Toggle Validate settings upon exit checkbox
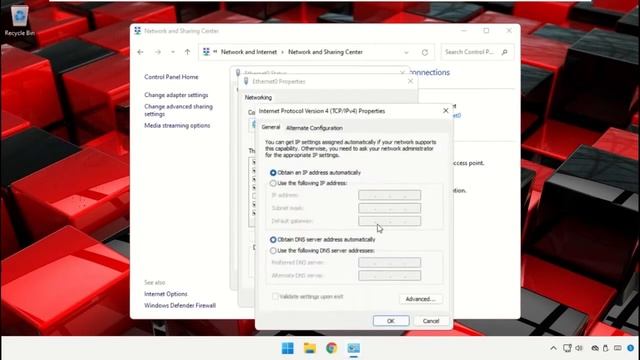Image resolution: width=640 pixels, height=360 pixels. 276,297
